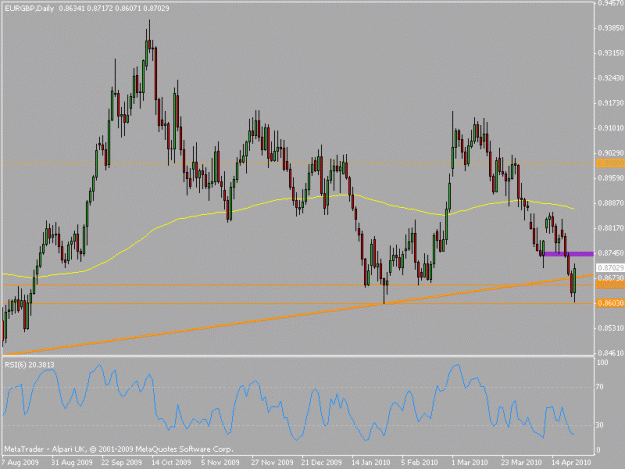This screenshot has width=625, height=469.
Task: Click the RSI level 30 label
Action: tap(600, 425)
